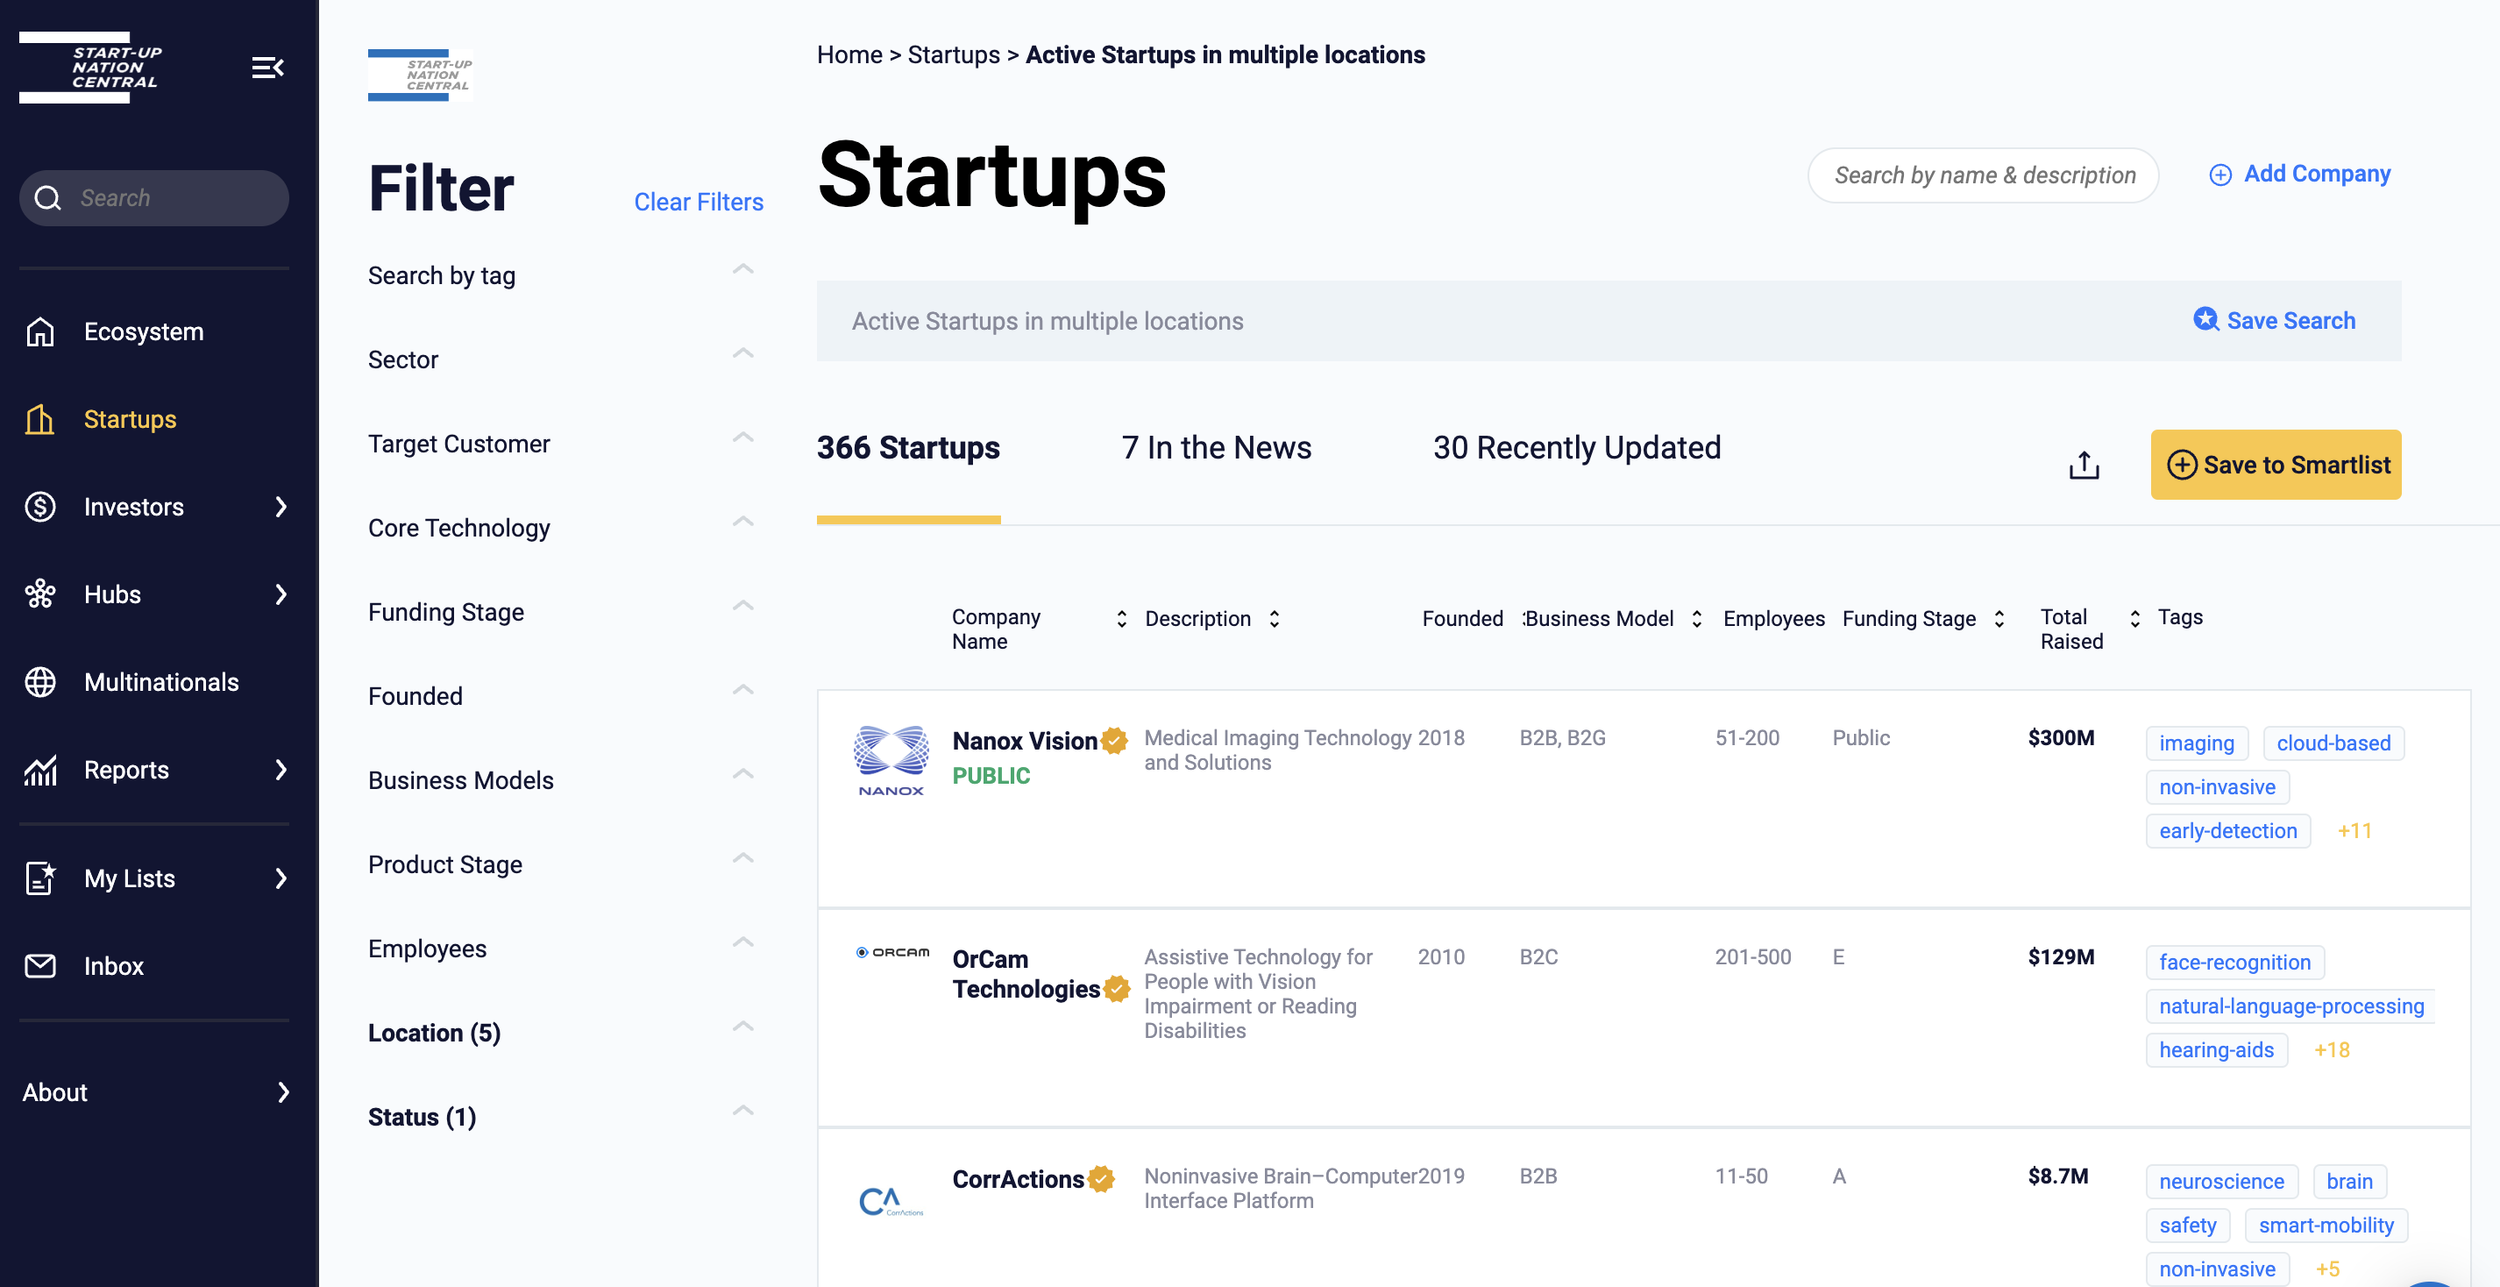
Task: Focus the Search by name & description field
Action: tap(1983, 175)
